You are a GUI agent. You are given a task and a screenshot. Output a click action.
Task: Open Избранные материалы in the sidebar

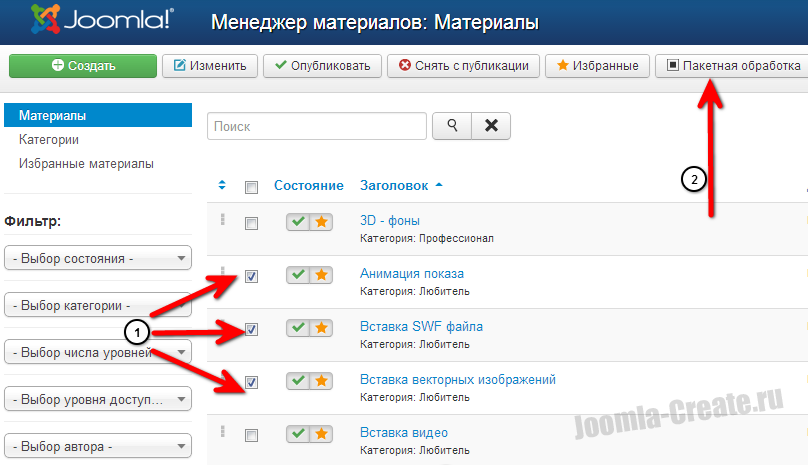(86, 163)
